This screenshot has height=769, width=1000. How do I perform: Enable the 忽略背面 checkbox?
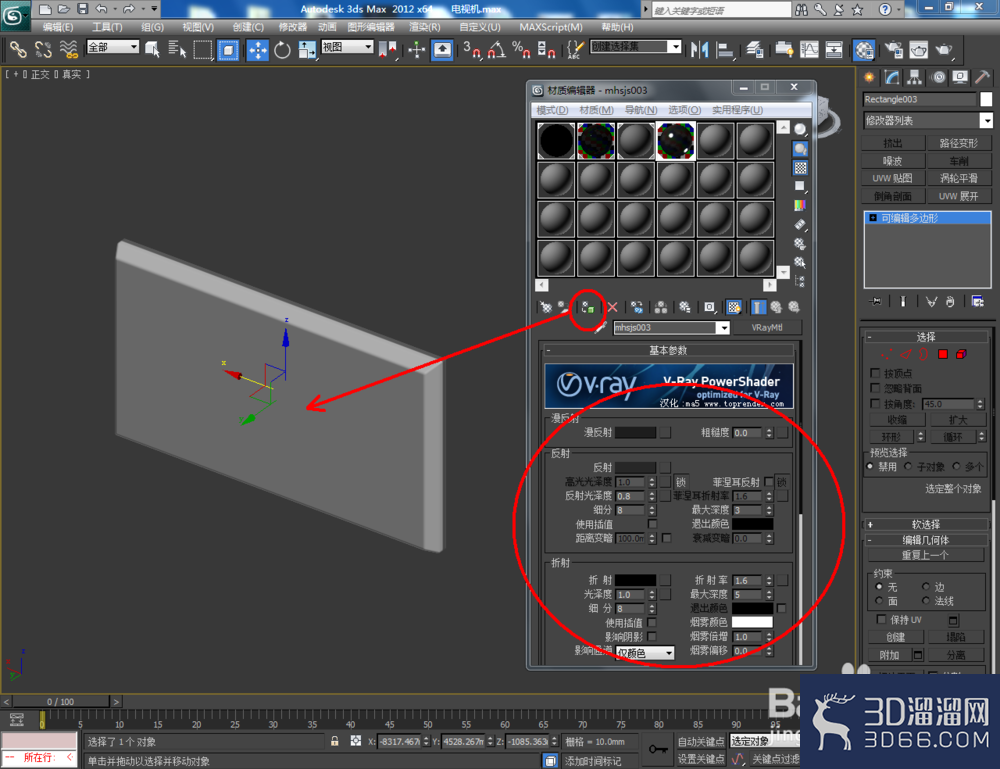[876, 388]
